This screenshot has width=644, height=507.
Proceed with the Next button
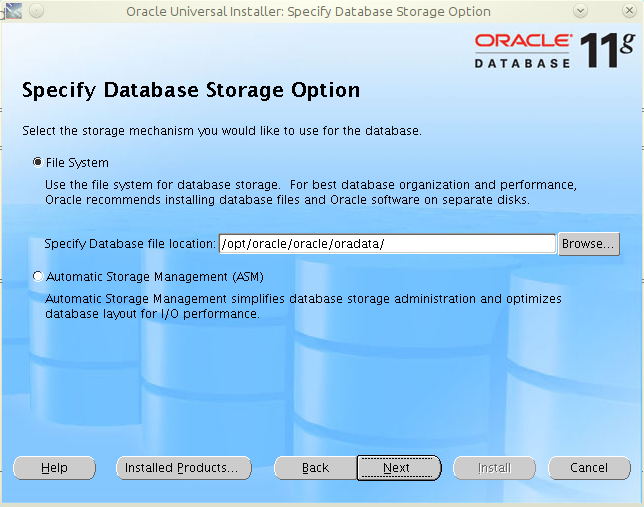coord(399,468)
